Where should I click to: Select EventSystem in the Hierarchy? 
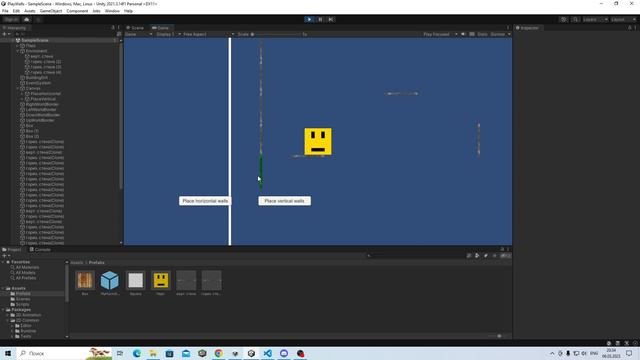pos(38,83)
